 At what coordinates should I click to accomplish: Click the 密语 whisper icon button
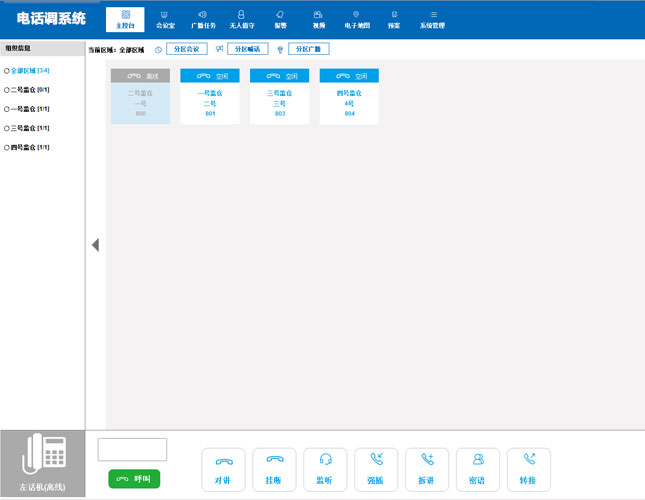point(478,469)
